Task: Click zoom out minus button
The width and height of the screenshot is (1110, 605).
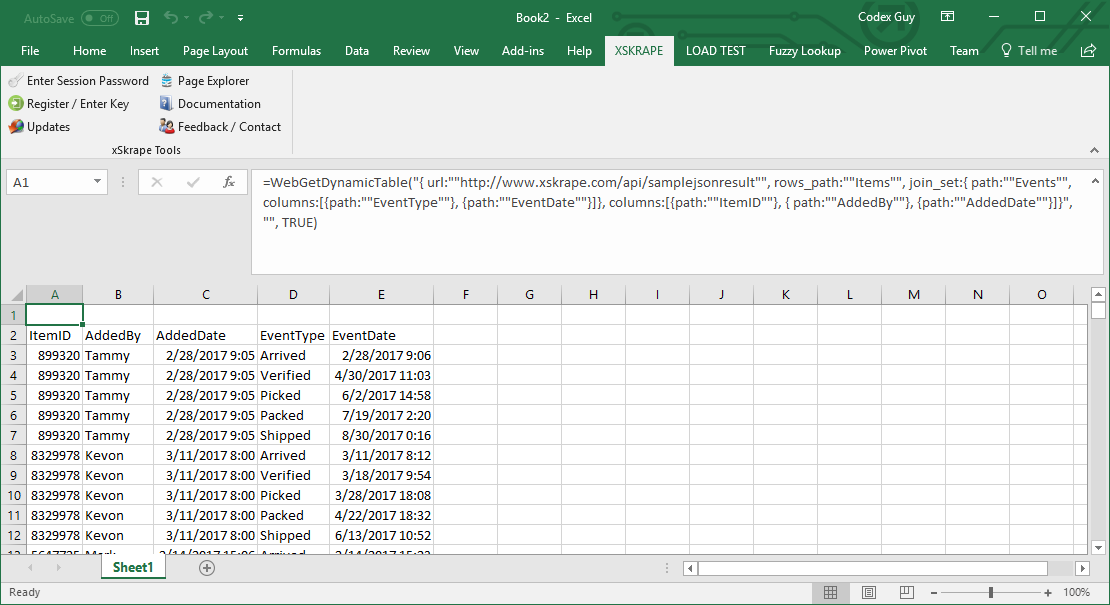Action: point(934,592)
